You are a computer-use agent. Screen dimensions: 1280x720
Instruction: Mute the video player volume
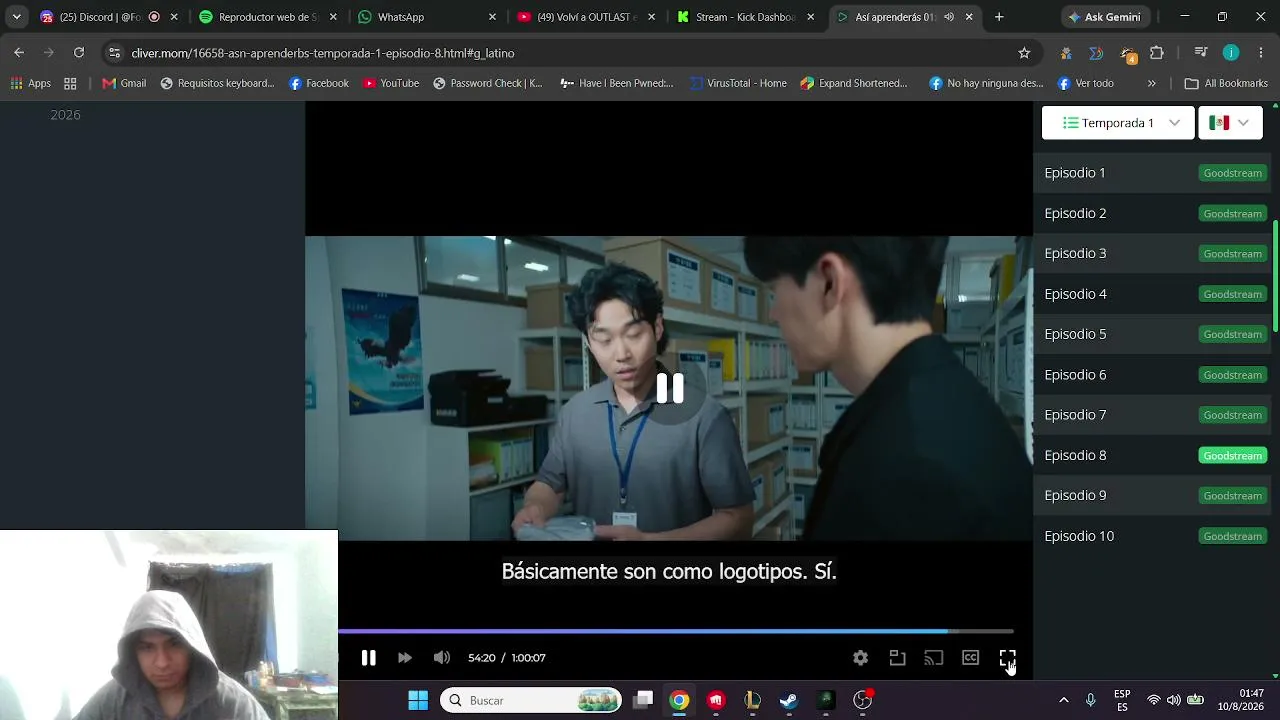tap(442, 658)
